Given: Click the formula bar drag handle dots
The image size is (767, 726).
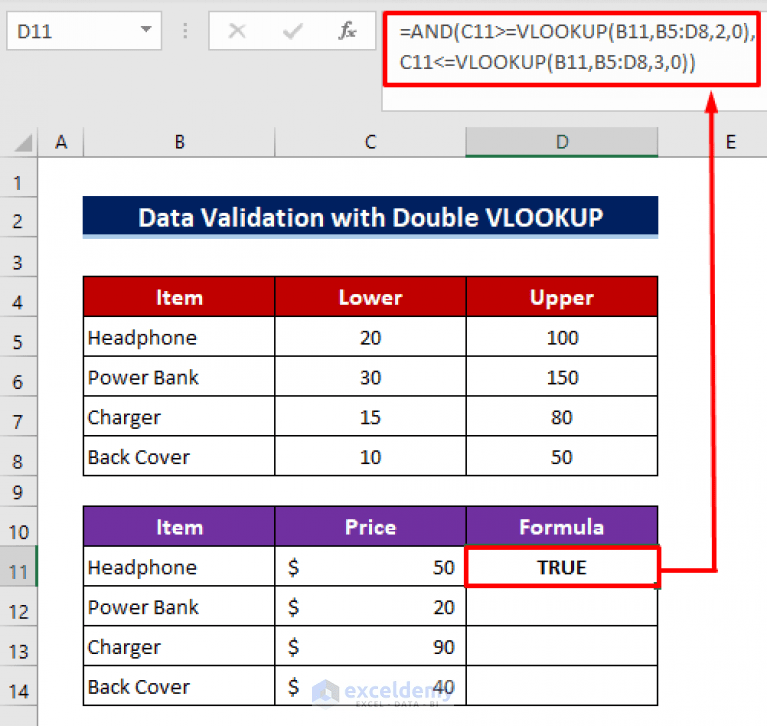Looking at the screenshot, I should 185,31.
